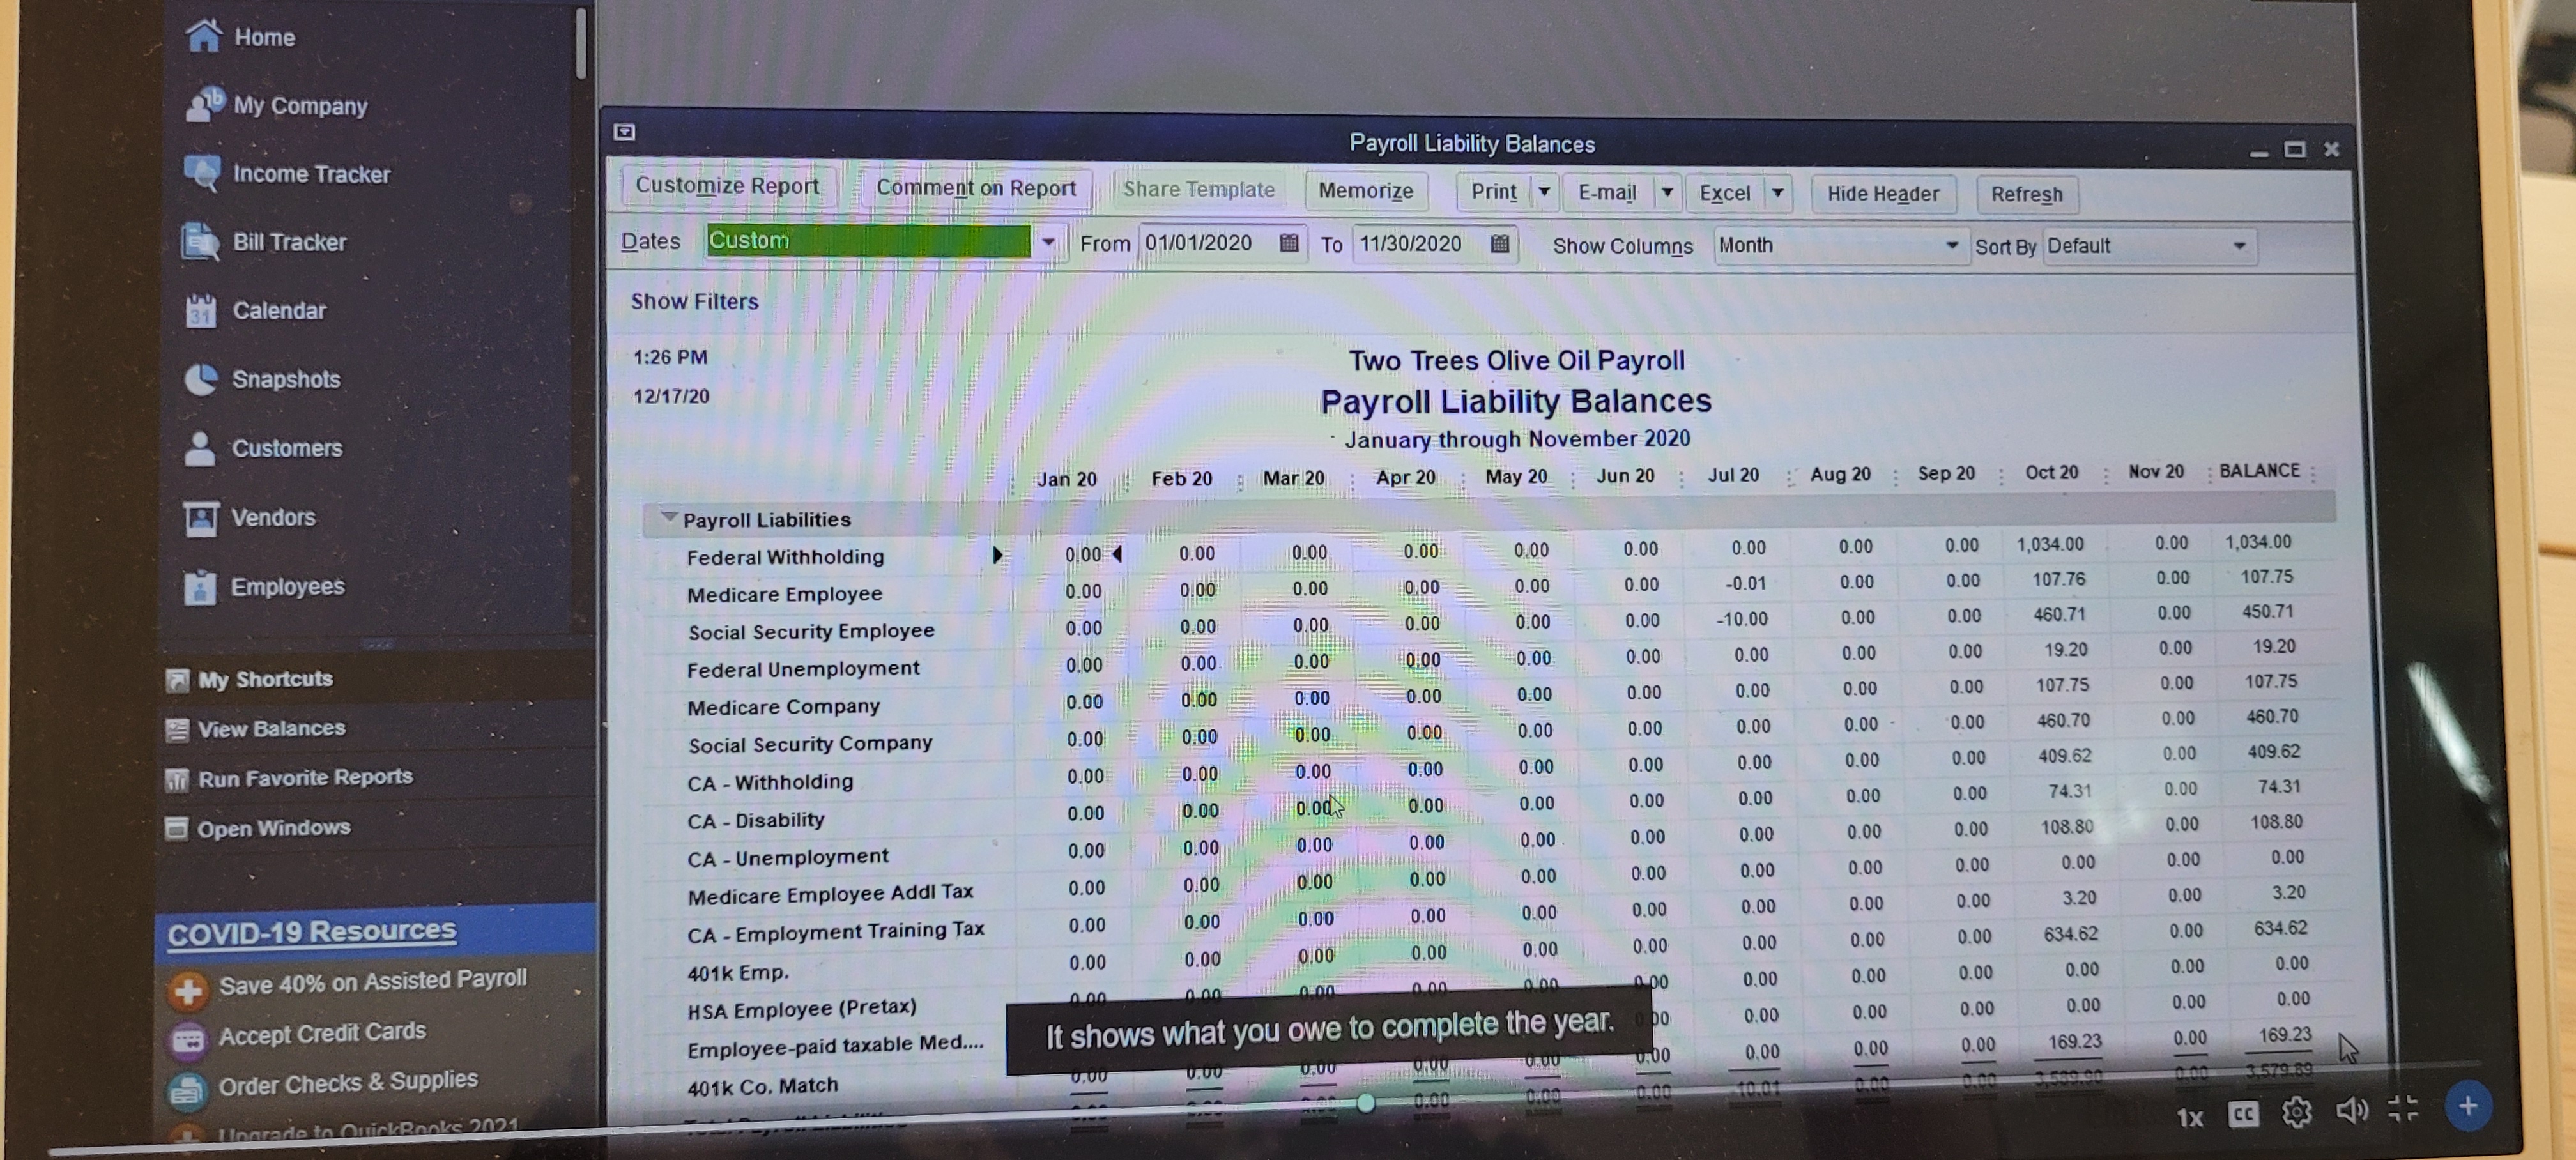Exit fullscreen video mode
This screenshot has width=2576, height=1160.
[x=2403, y=1108]
